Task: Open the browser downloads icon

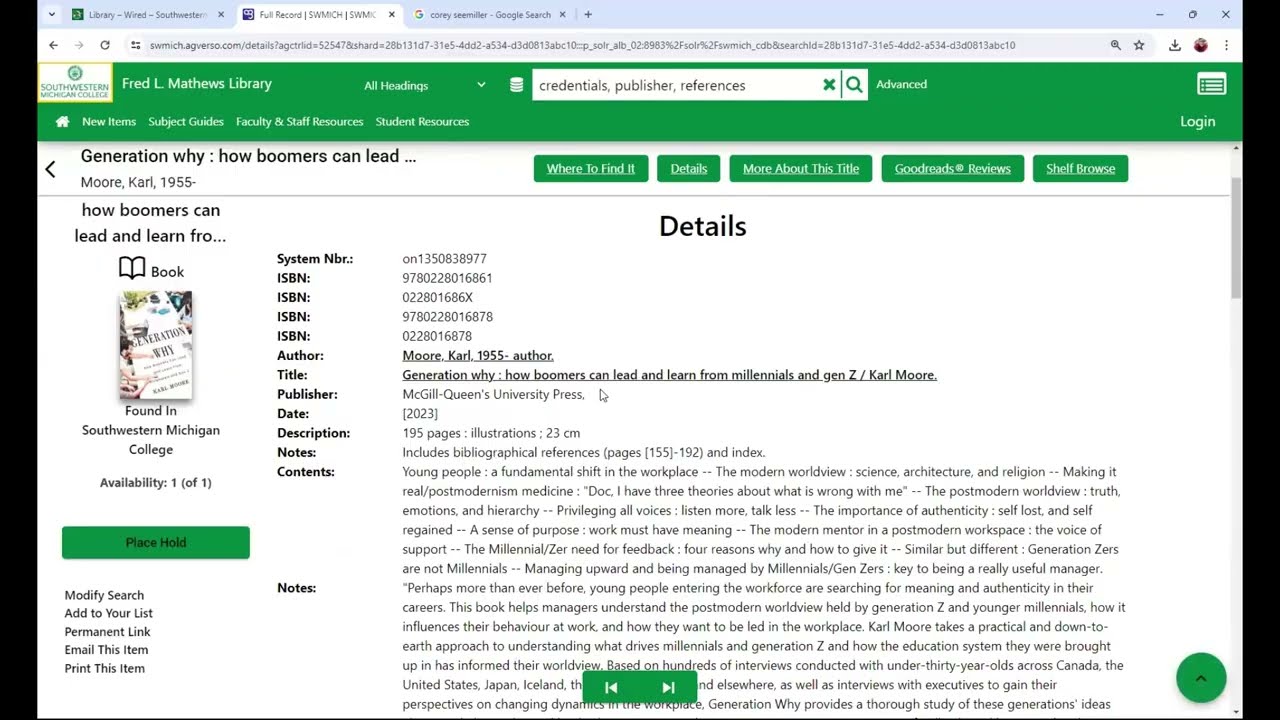Action: (x=1174, y=45)
